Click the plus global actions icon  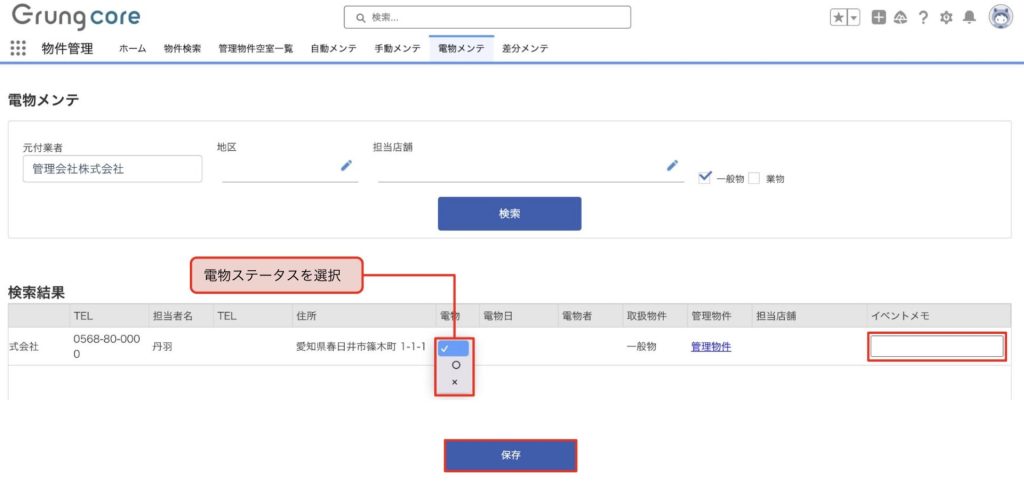tap(878, 17)
